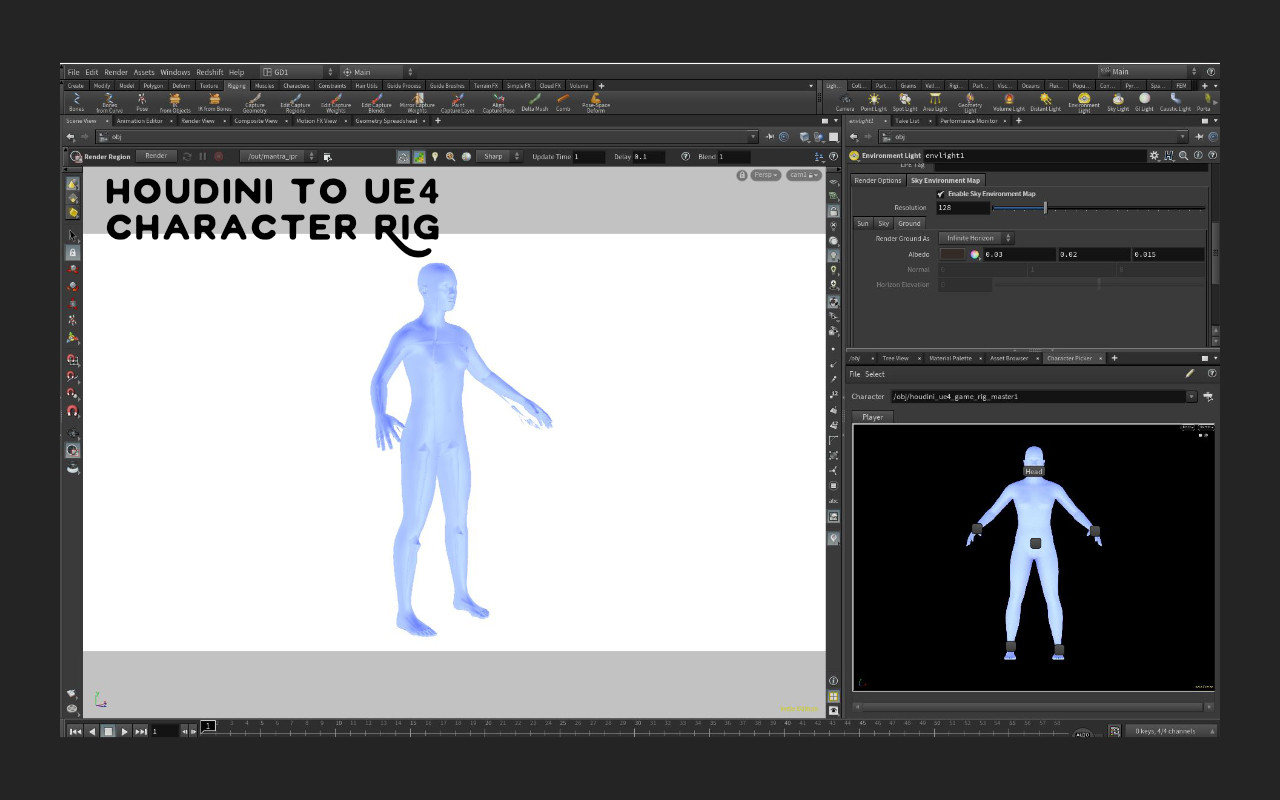Add a Caustic Light from the shelf
1280x800 pixels.
1175,102
